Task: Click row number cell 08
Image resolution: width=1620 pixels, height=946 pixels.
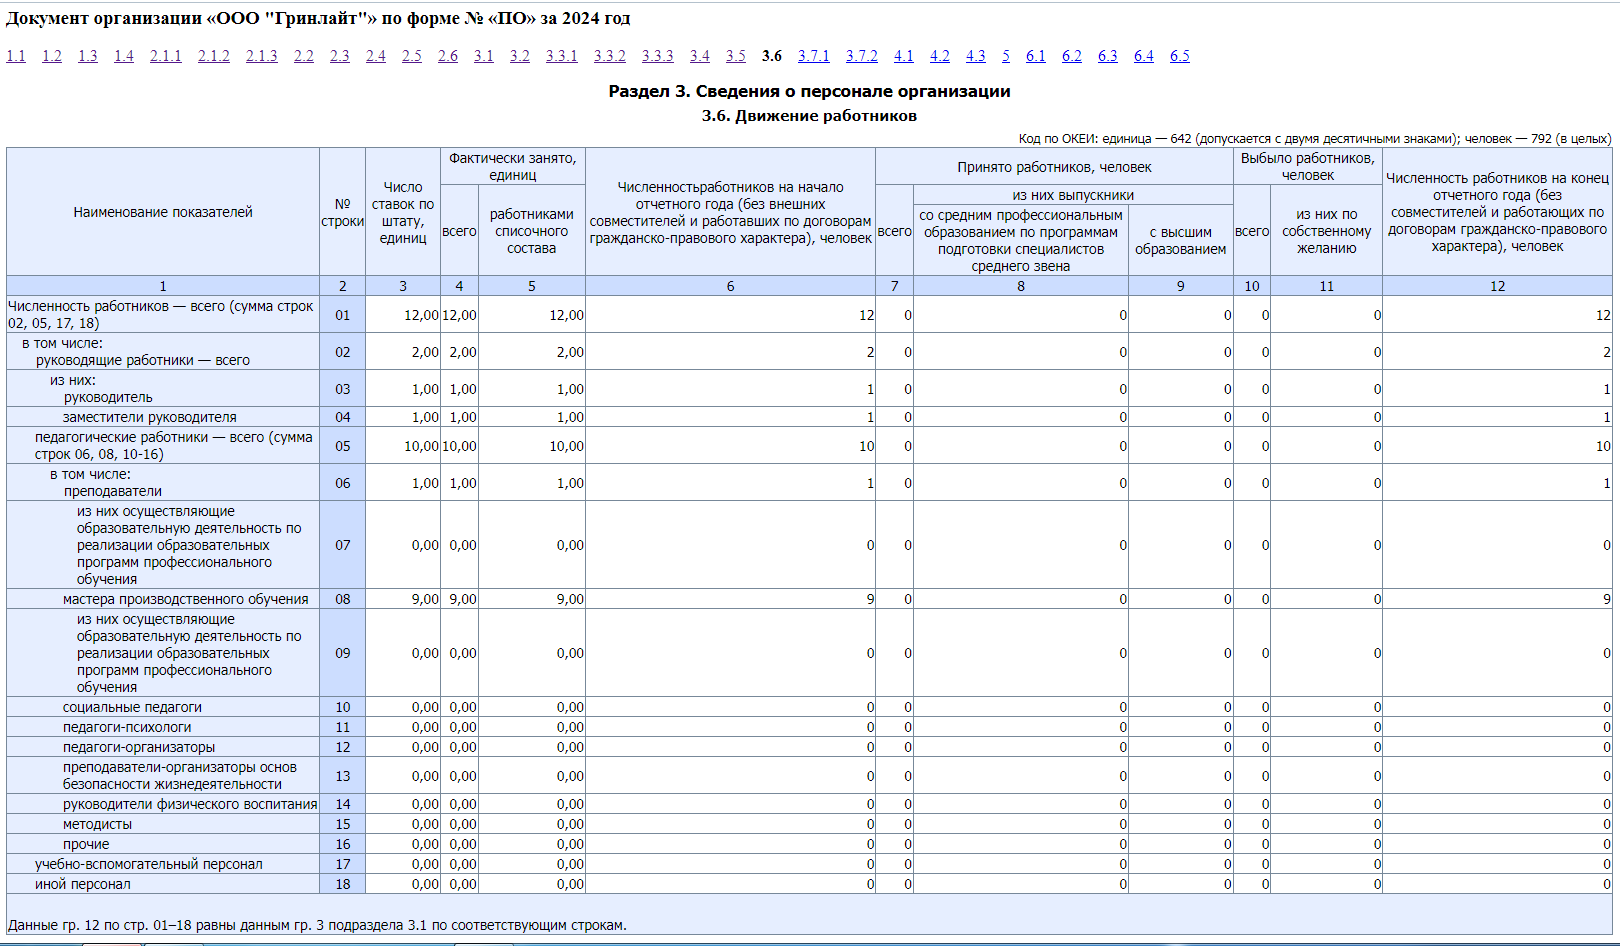Action: click(x=343, y=599)
